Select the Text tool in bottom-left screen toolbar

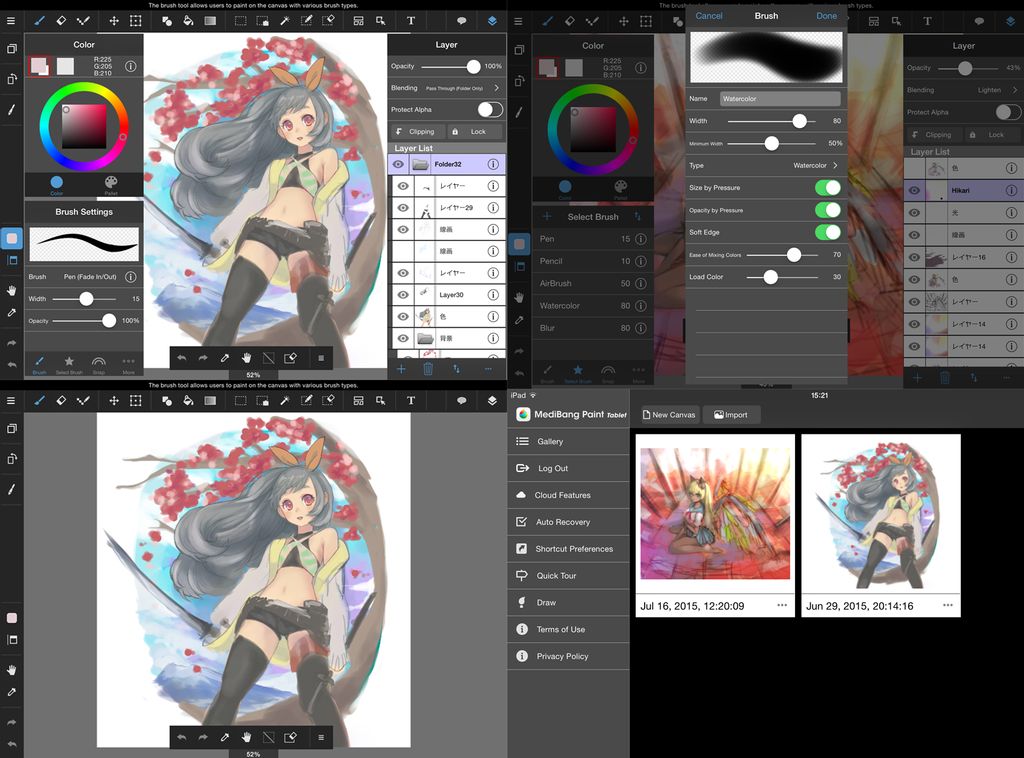pyautogui.click(x=411, y=400)
